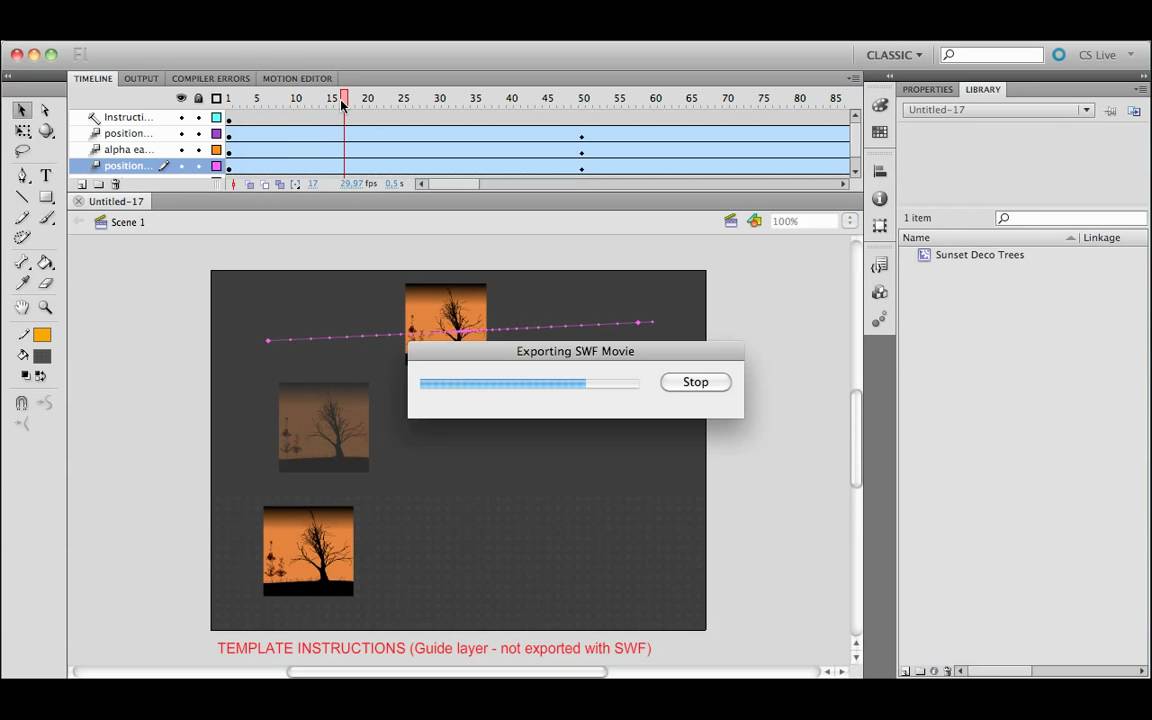
Task: Select the black arrow Selection tool
Action: [21, 110]
